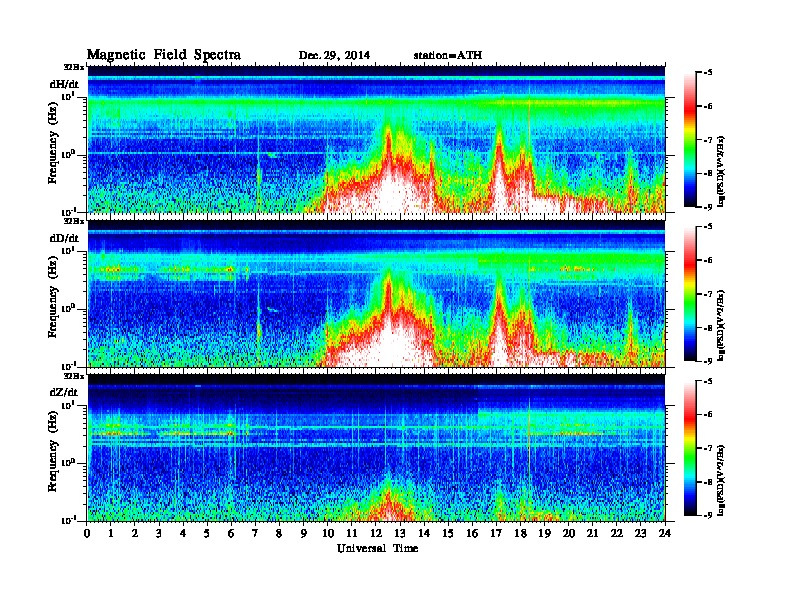Click the log(PSD) units label beside dD/dt colorbar
Viewport: 792px width, 612px height.
click(721, 325)
